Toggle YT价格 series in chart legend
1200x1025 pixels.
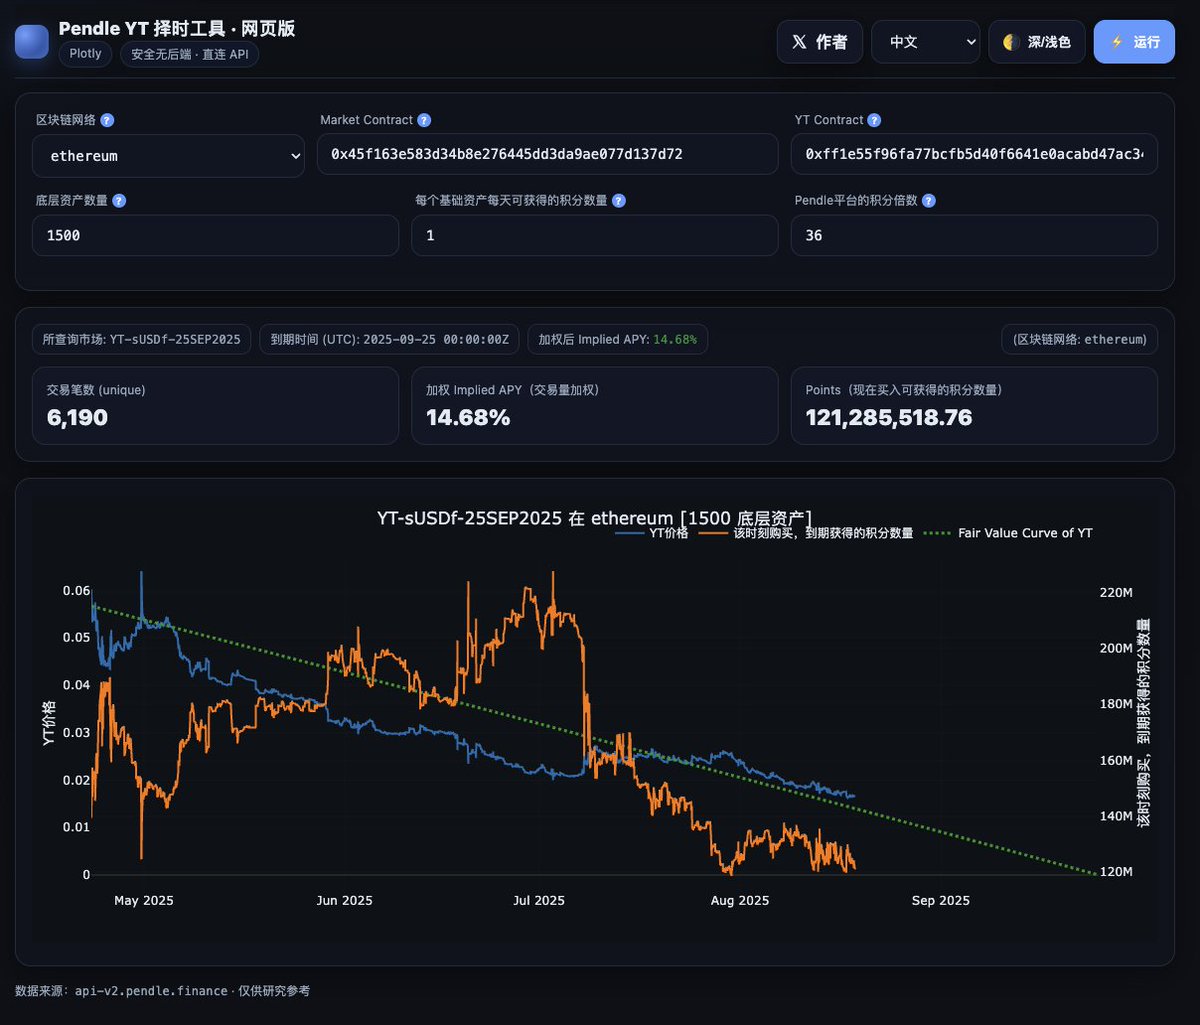652,533
